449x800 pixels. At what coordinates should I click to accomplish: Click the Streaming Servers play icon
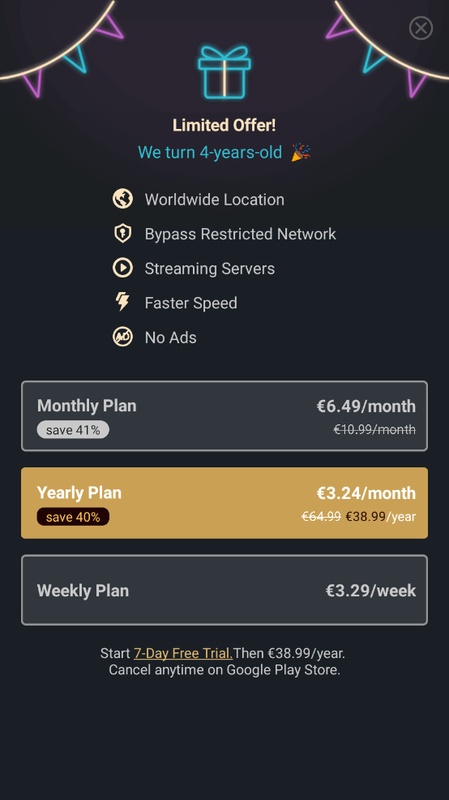122,268
